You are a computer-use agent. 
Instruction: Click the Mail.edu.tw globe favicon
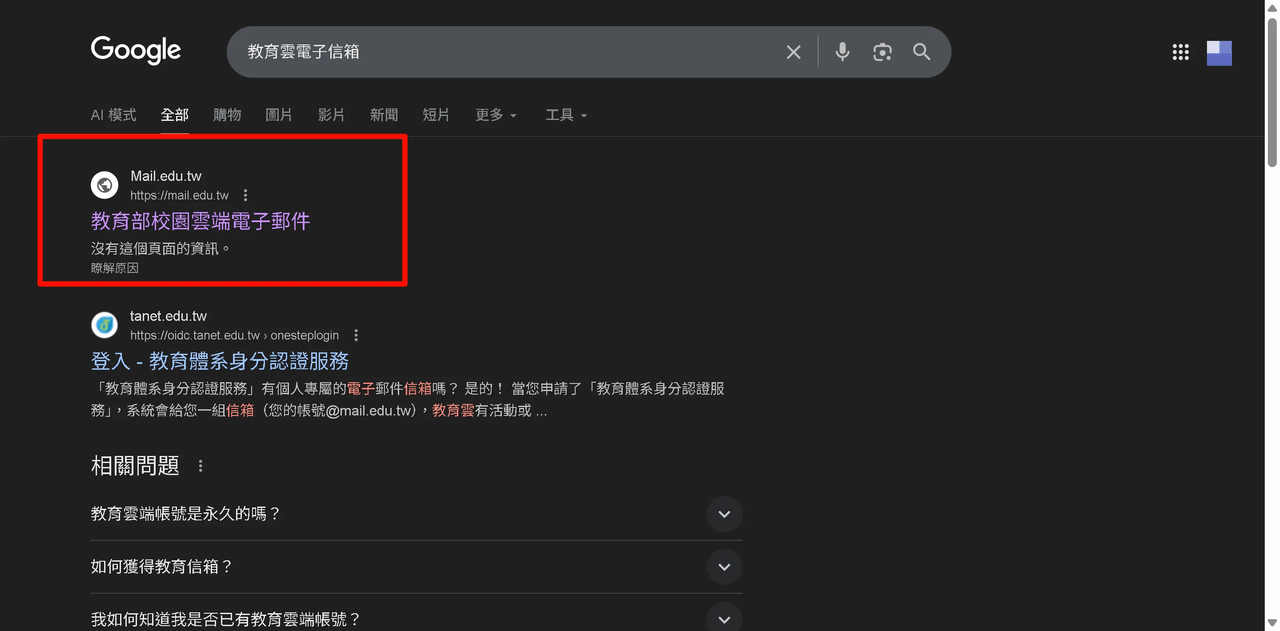(105, 185)
